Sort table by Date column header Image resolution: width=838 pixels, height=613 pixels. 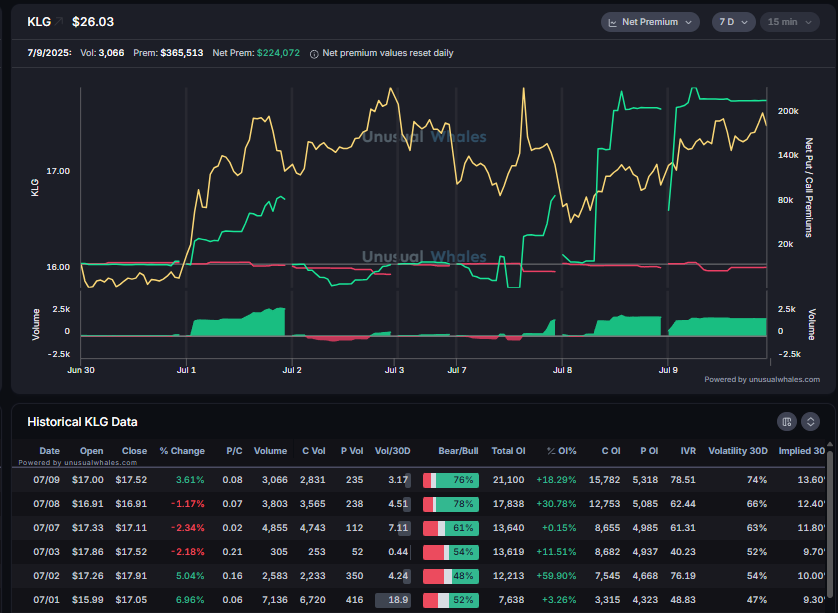[x=49, y=451]
